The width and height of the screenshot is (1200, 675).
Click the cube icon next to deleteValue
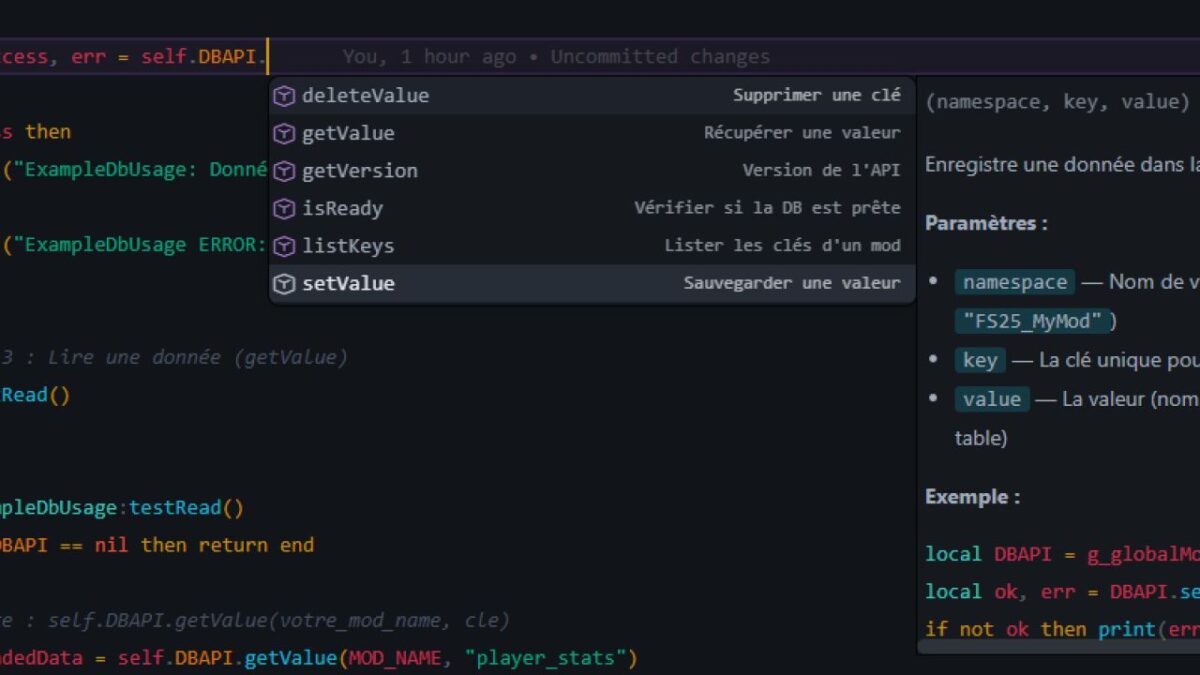tap(284, 96)
